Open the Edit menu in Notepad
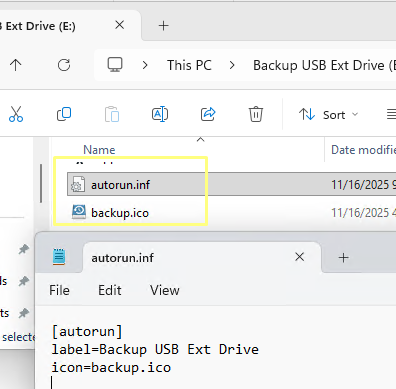Viewport: 396px width, 389px height. [x=109, y=290]
